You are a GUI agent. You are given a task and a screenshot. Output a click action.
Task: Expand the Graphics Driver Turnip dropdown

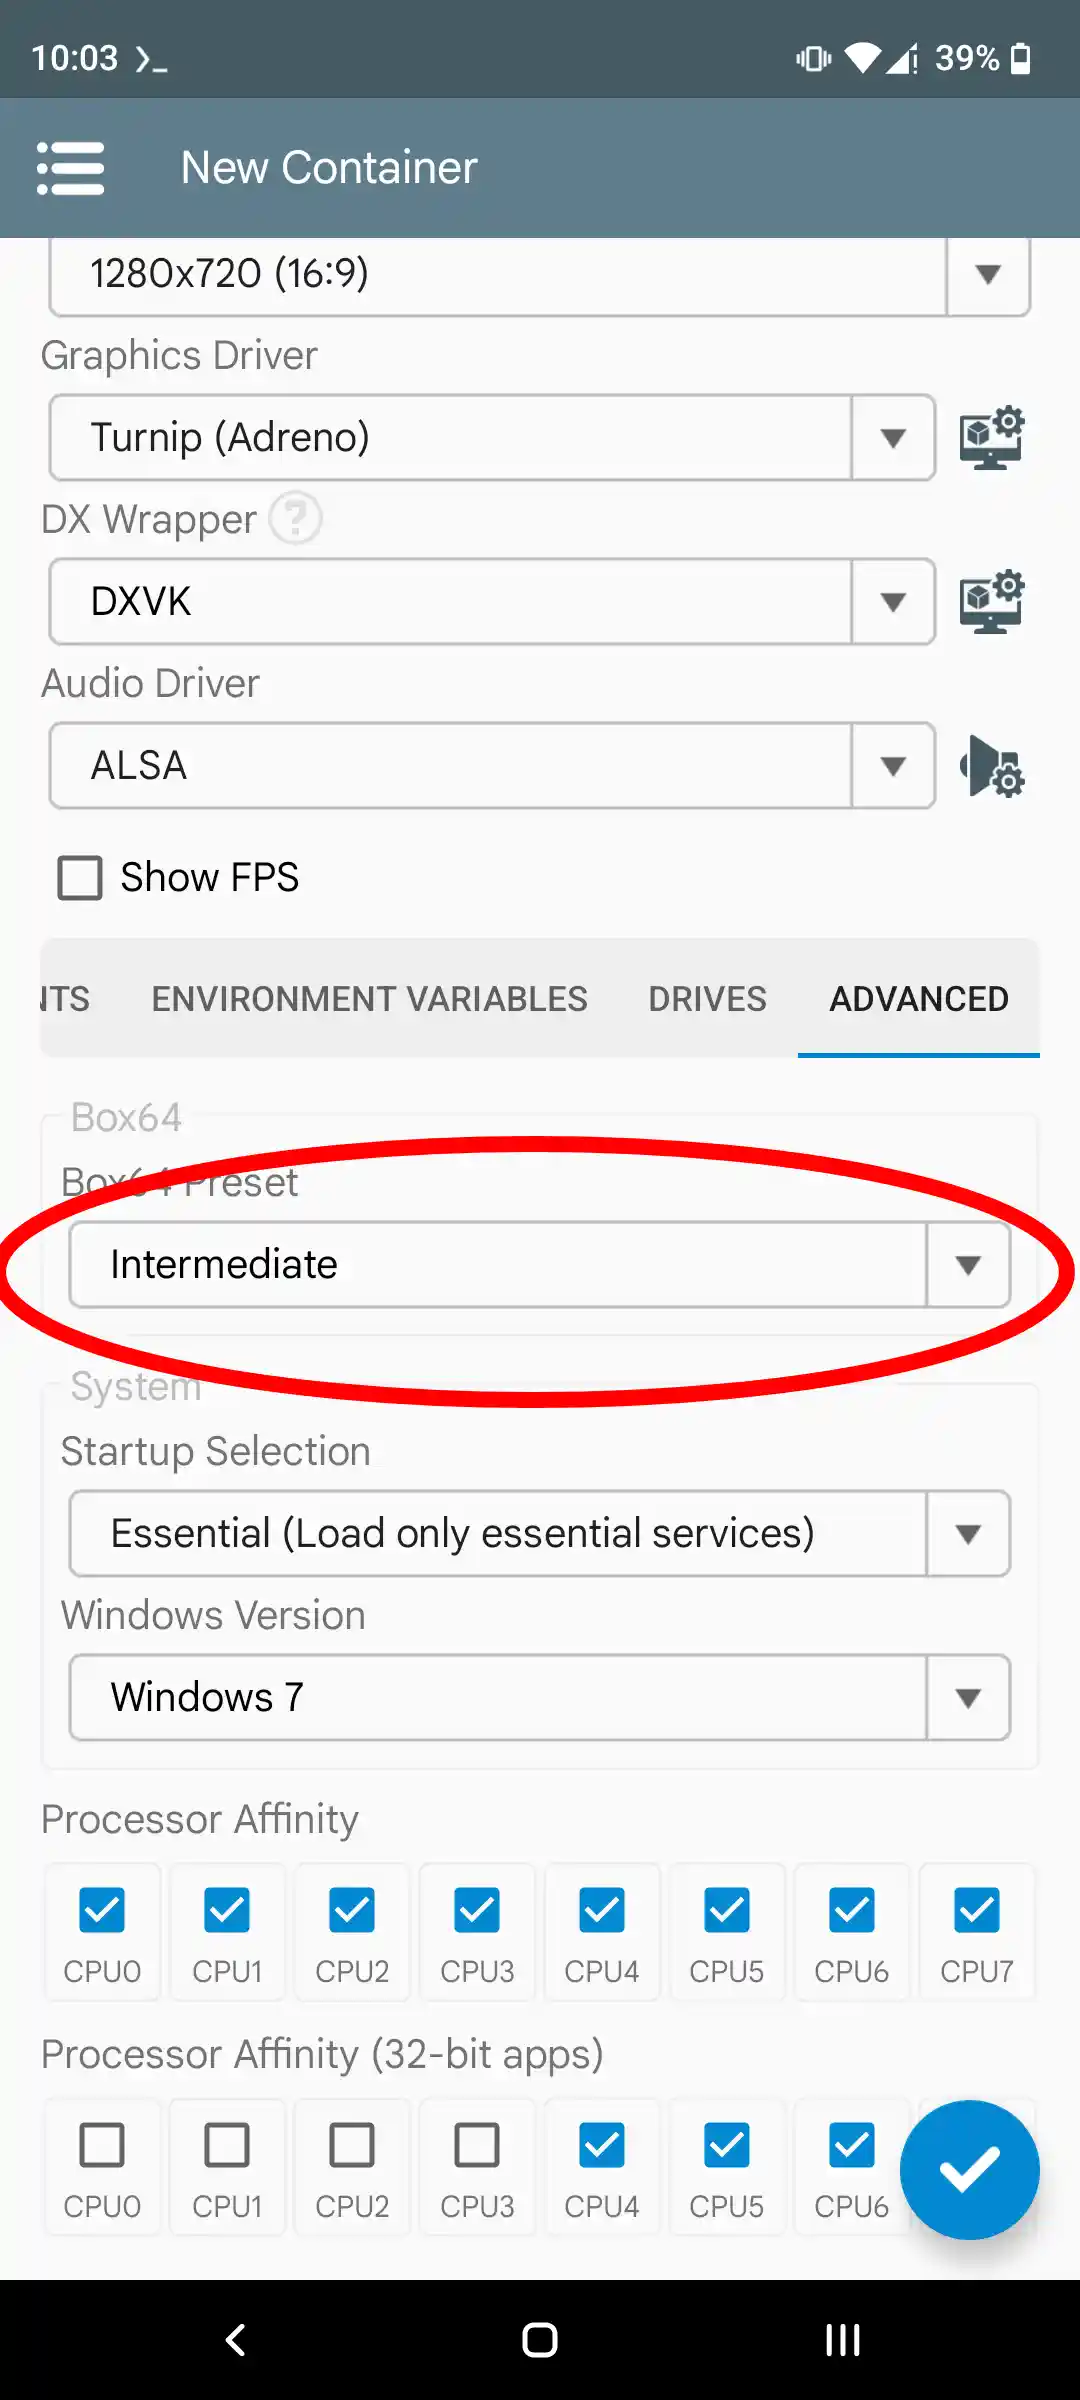pos(492,437)
